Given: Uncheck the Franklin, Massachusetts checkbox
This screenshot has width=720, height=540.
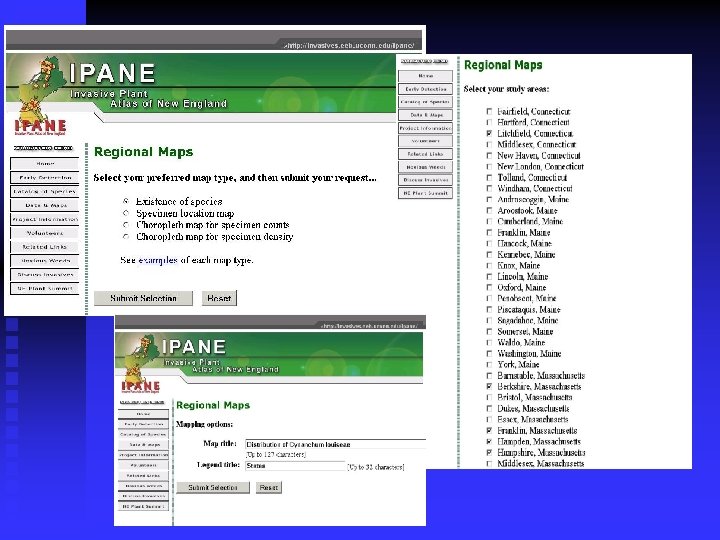Looking at the screenshot, I should (489, 431).
